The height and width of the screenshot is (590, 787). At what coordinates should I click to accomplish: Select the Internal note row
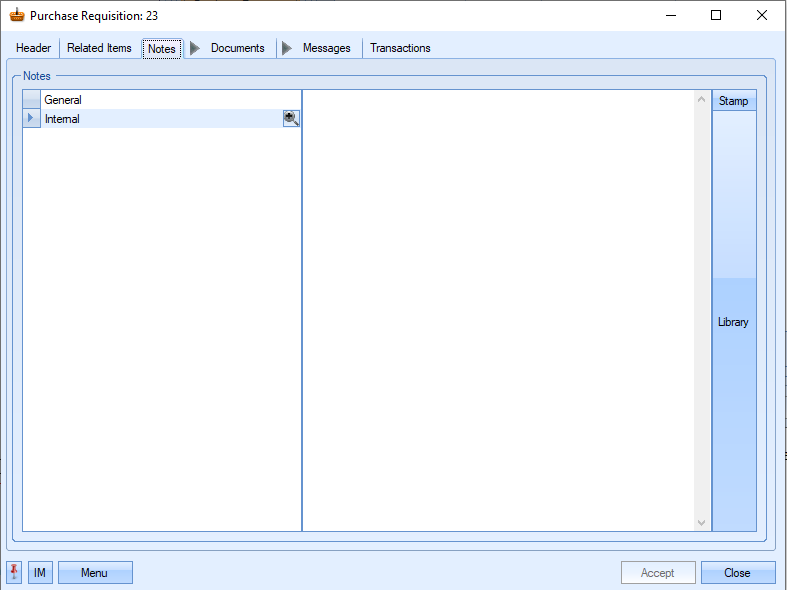[162, 119]
